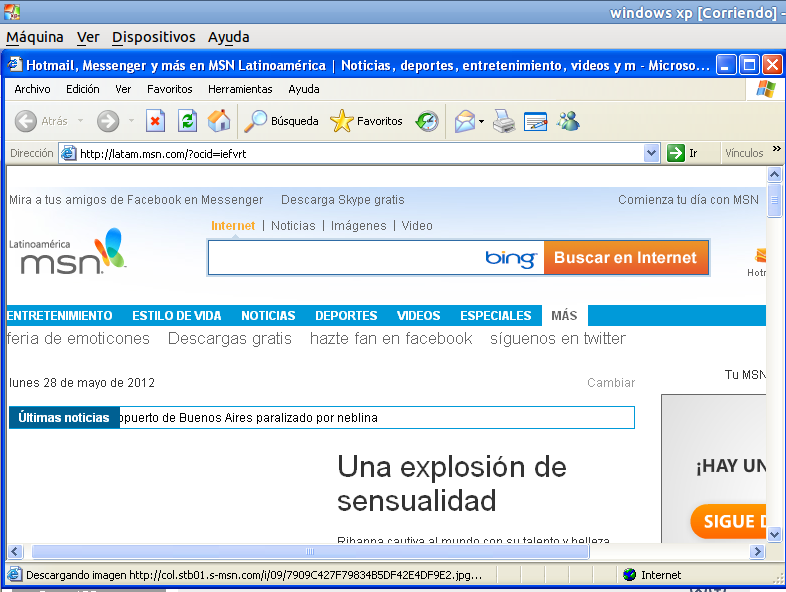Select the Internet search tab

(233, 226)
